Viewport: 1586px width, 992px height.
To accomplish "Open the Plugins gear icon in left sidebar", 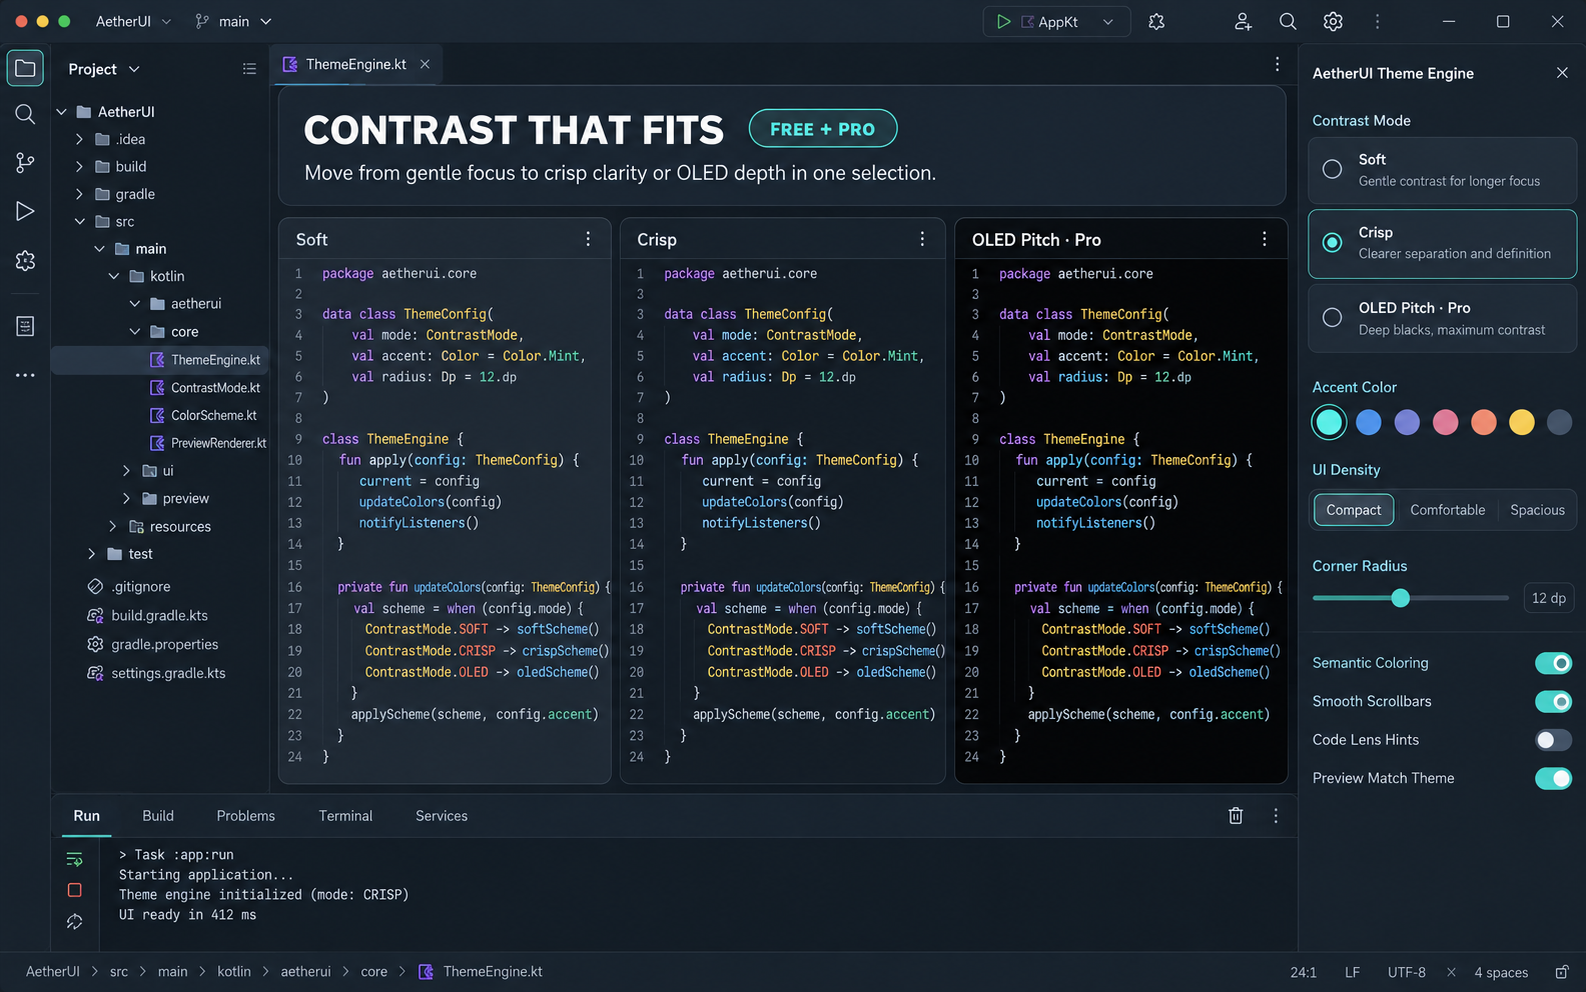I will [25, 261].
